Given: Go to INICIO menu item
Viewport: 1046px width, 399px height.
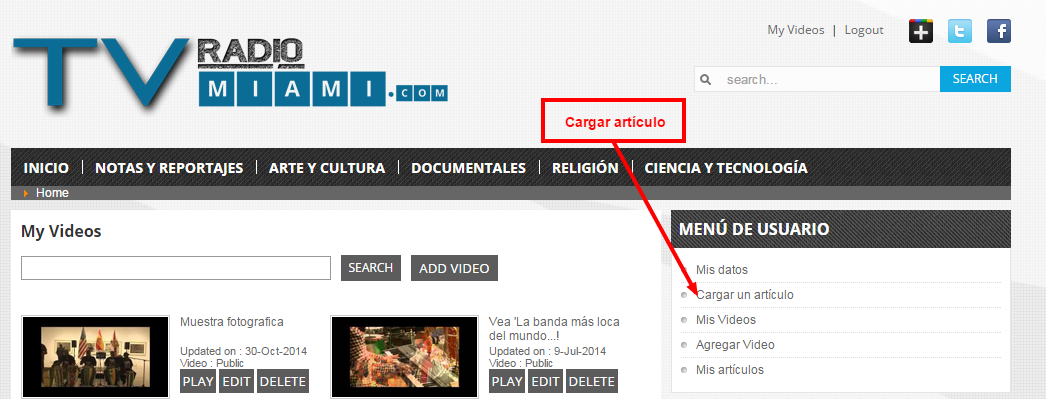Looking at the screenshot, I should pyautogui.click(x=46, y=168).
